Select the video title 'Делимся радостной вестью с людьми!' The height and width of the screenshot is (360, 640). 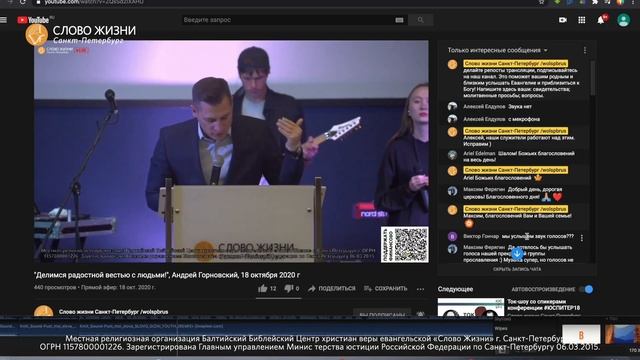click(x=167, y=275)
